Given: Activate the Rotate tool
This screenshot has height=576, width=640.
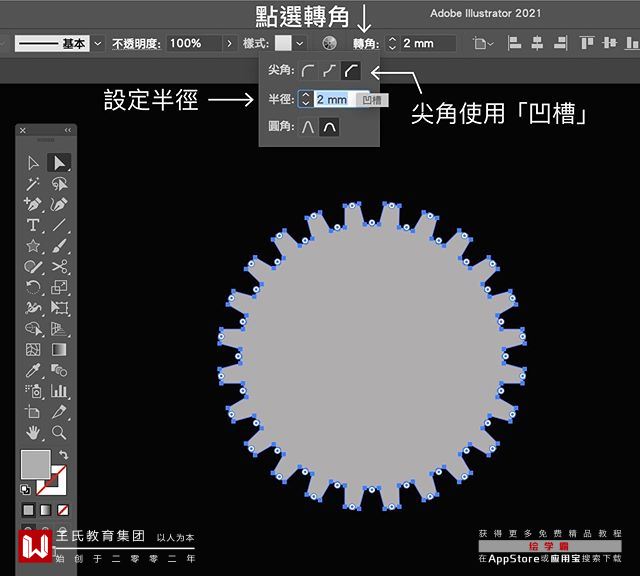Looking at the screenshot, I should pyautogui.click(x=33, y=287).
